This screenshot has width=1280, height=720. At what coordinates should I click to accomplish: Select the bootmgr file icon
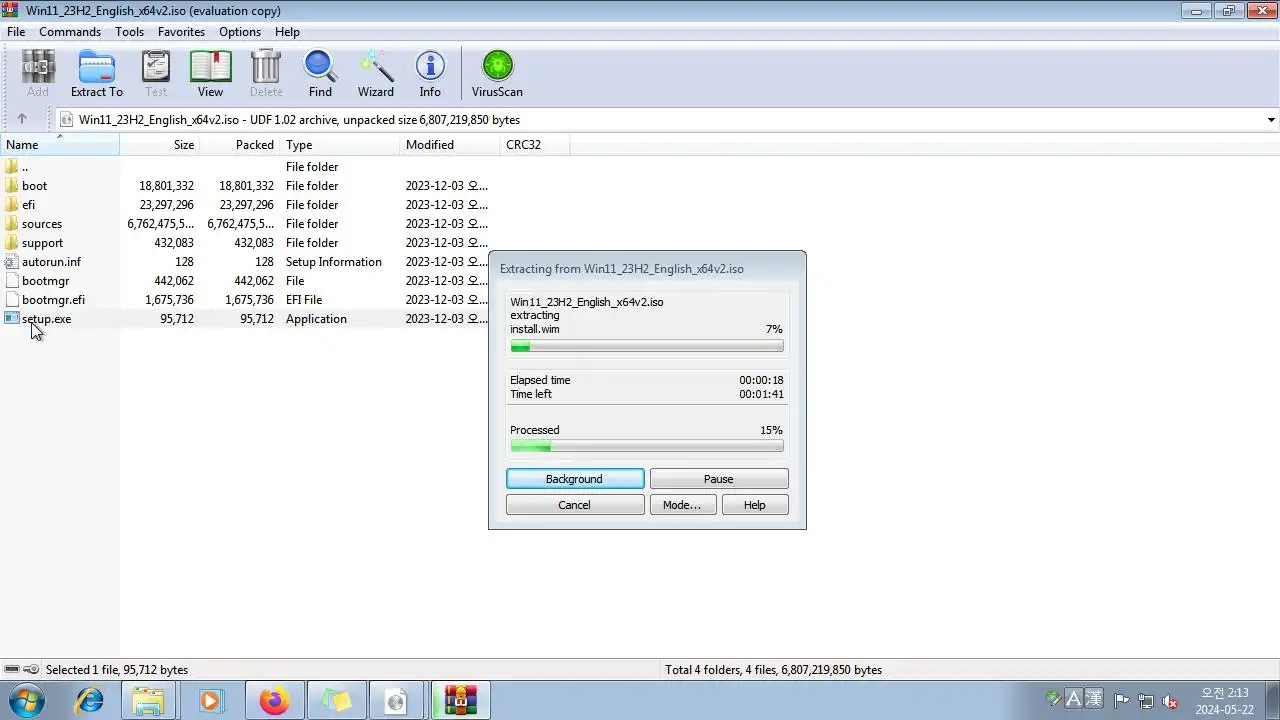coord(12,280)
